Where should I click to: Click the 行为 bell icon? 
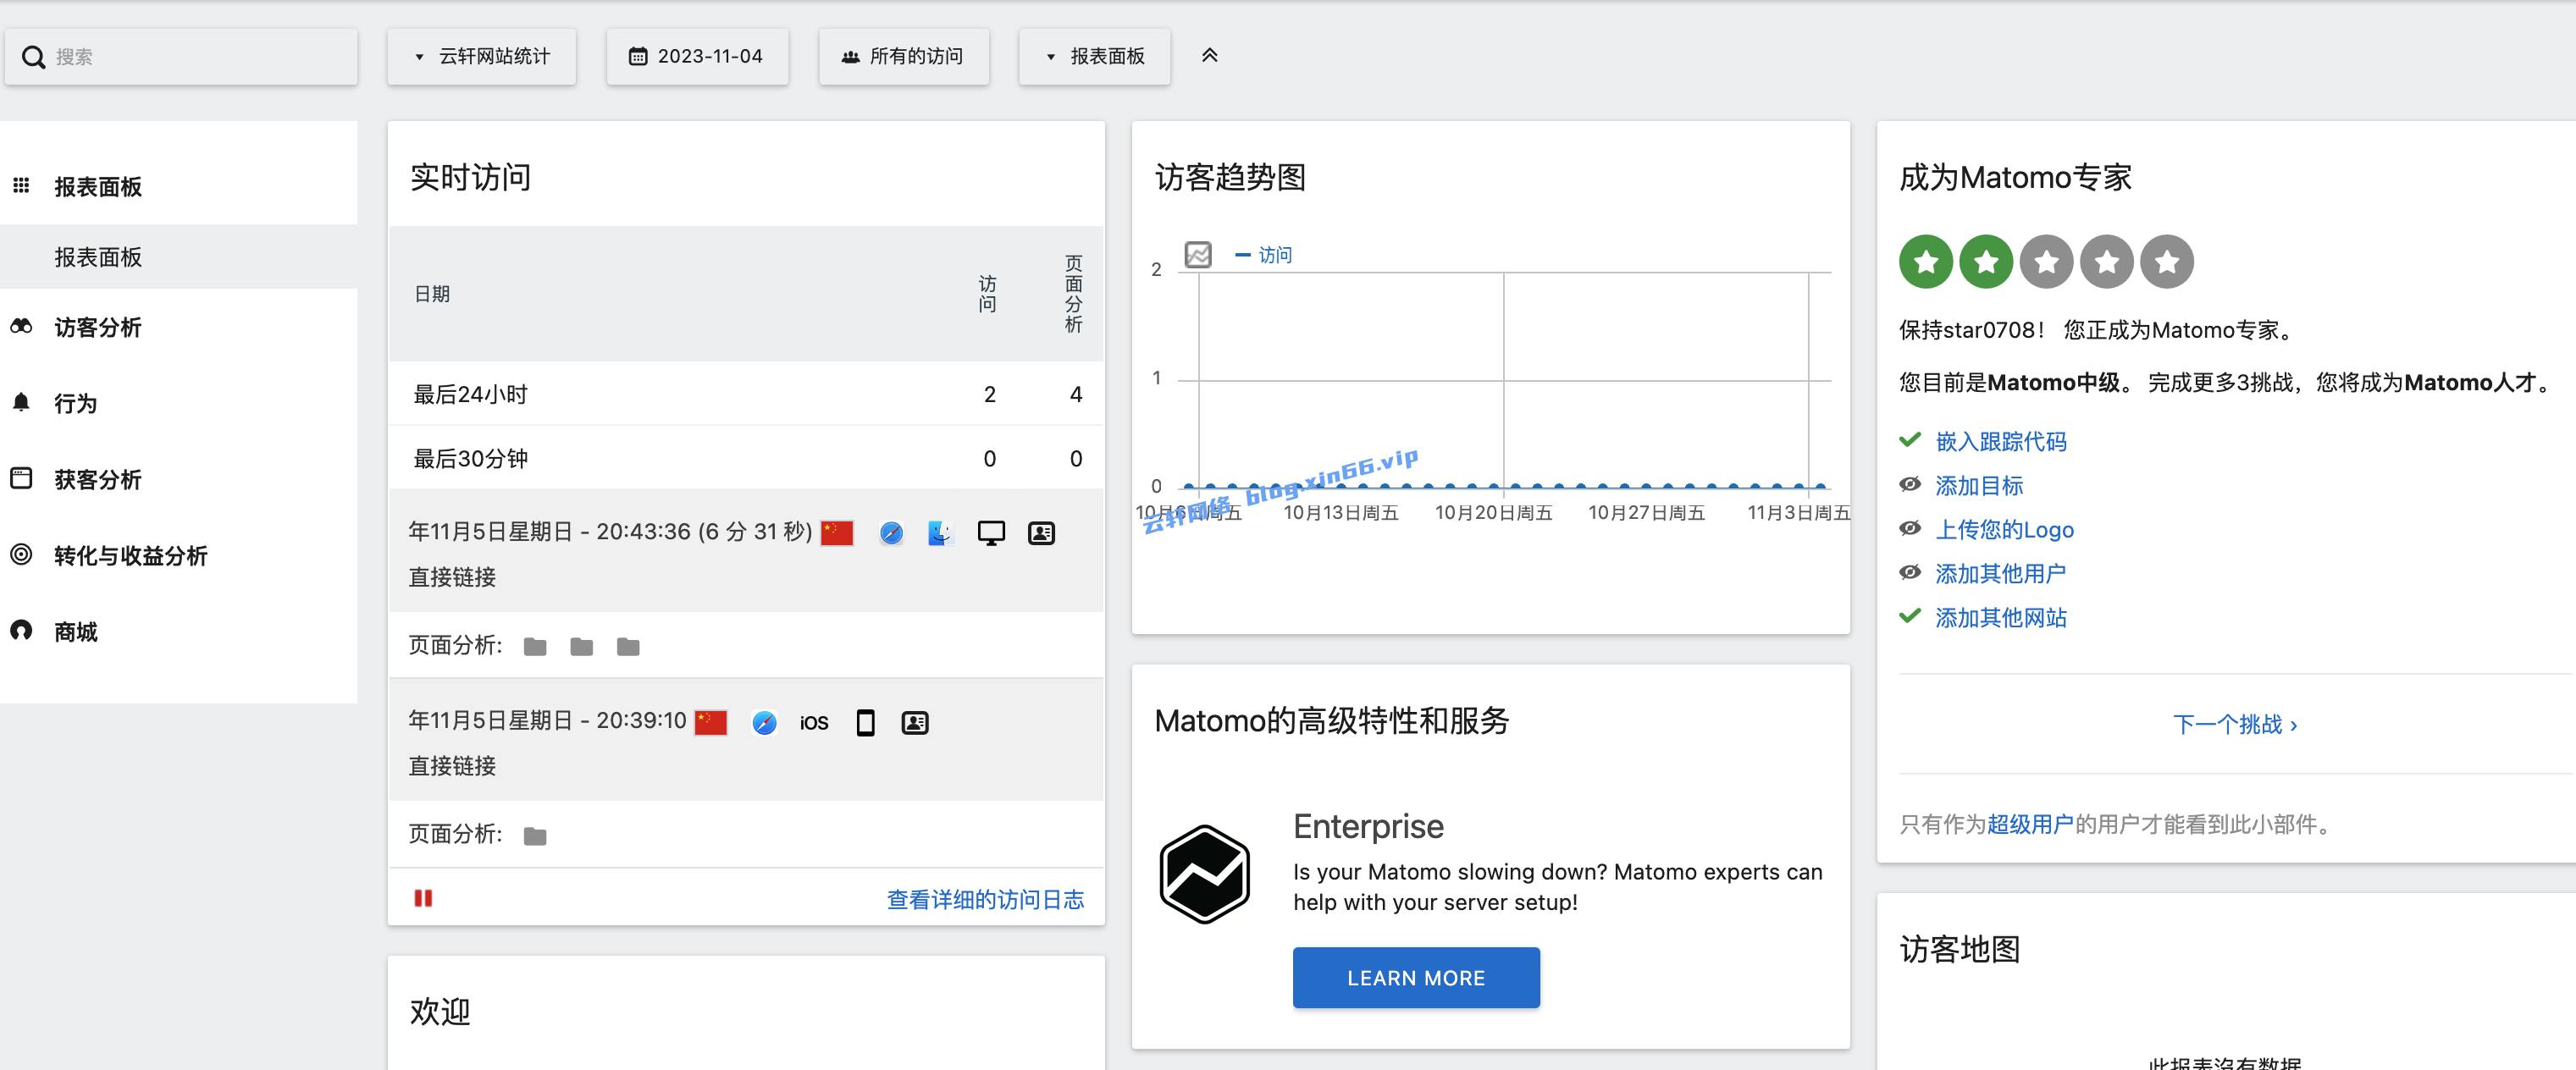pos(21,402)
